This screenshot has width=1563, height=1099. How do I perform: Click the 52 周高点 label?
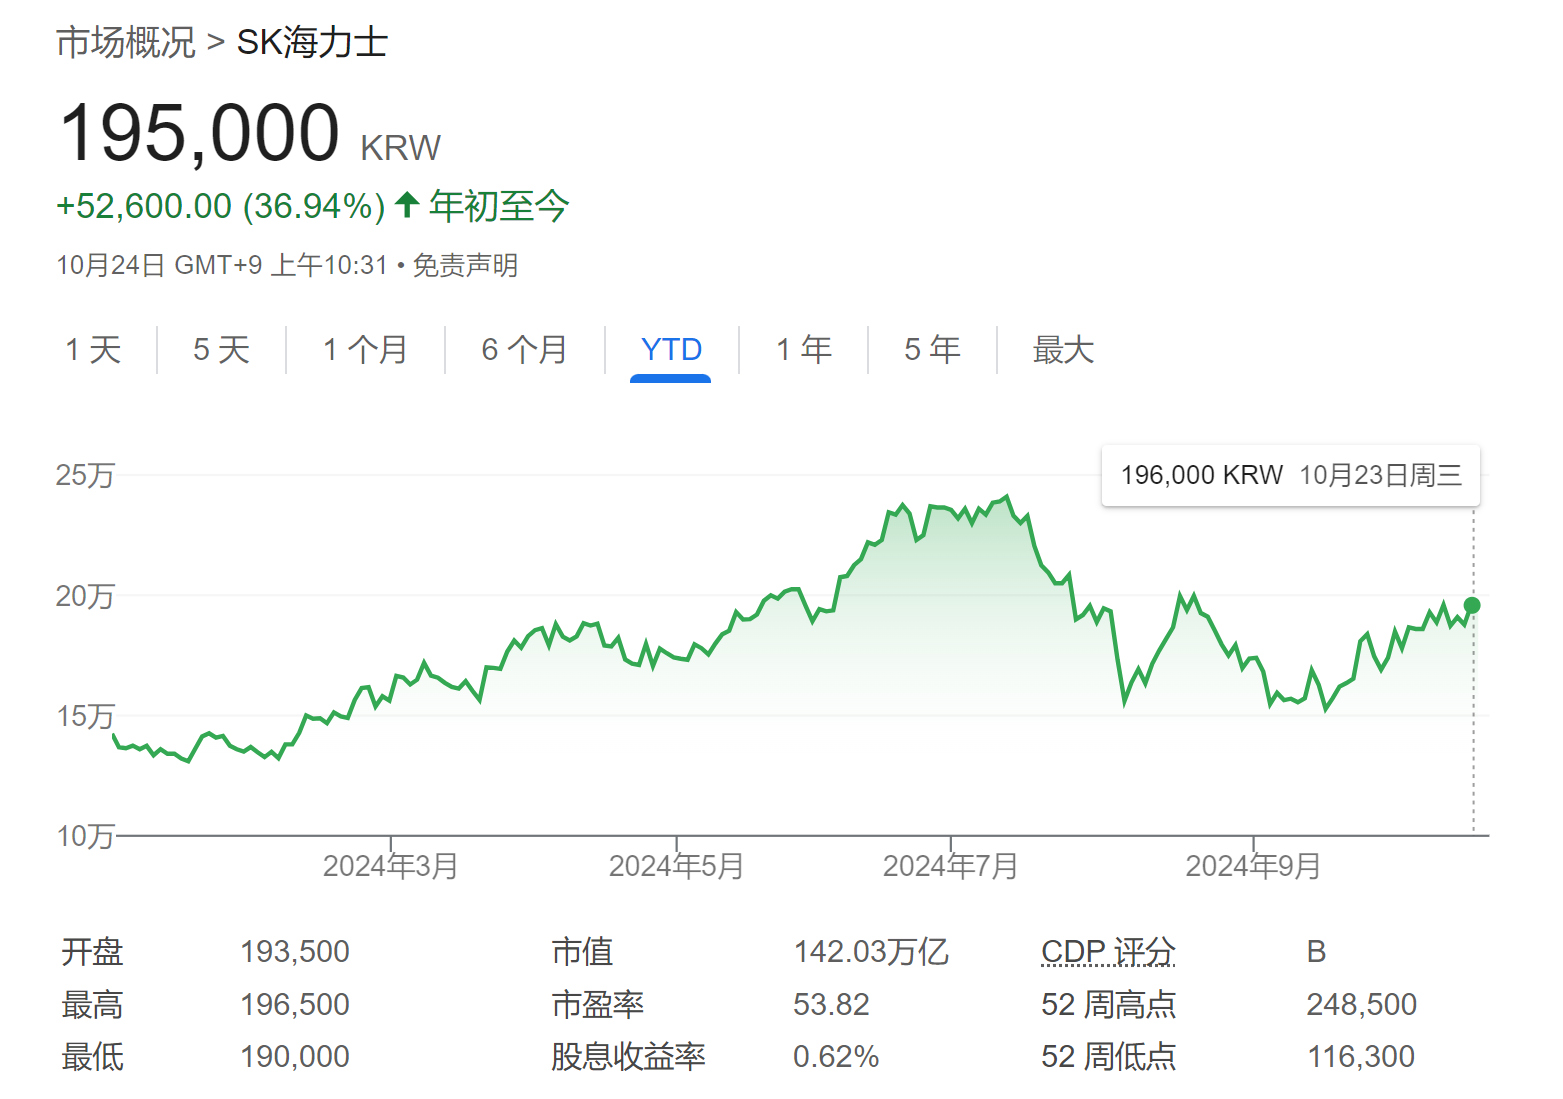click(x=1108, y=1005)
